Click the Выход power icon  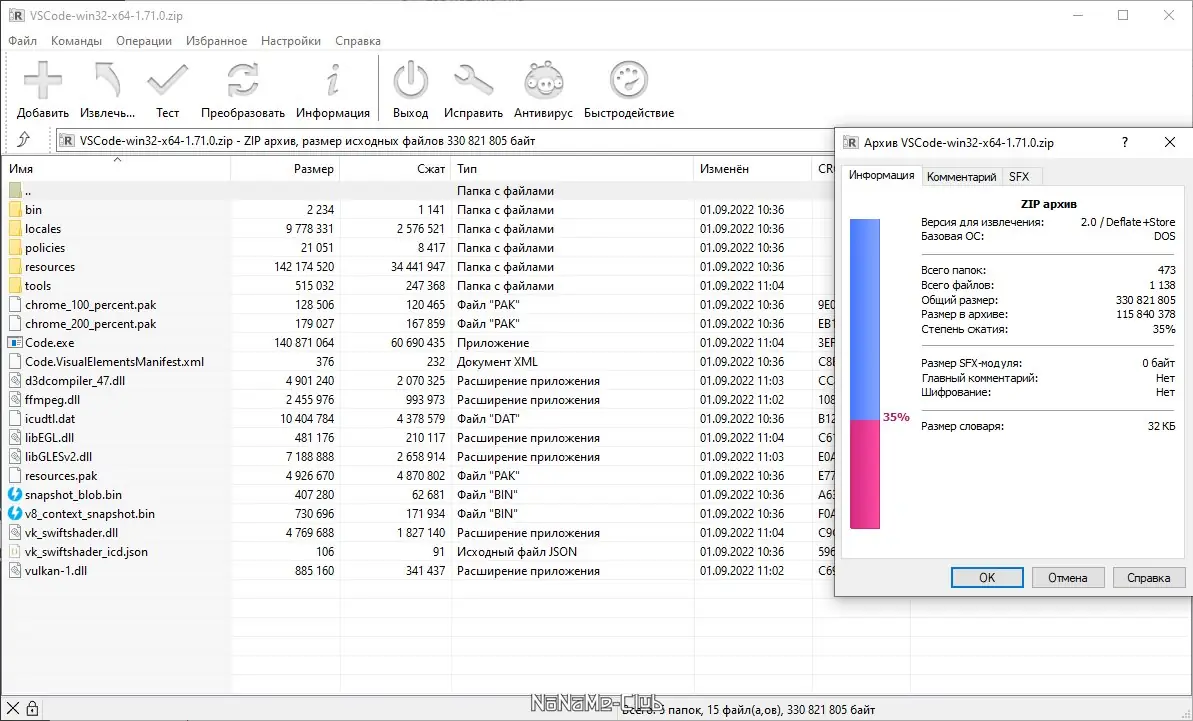tap(411, 80)
